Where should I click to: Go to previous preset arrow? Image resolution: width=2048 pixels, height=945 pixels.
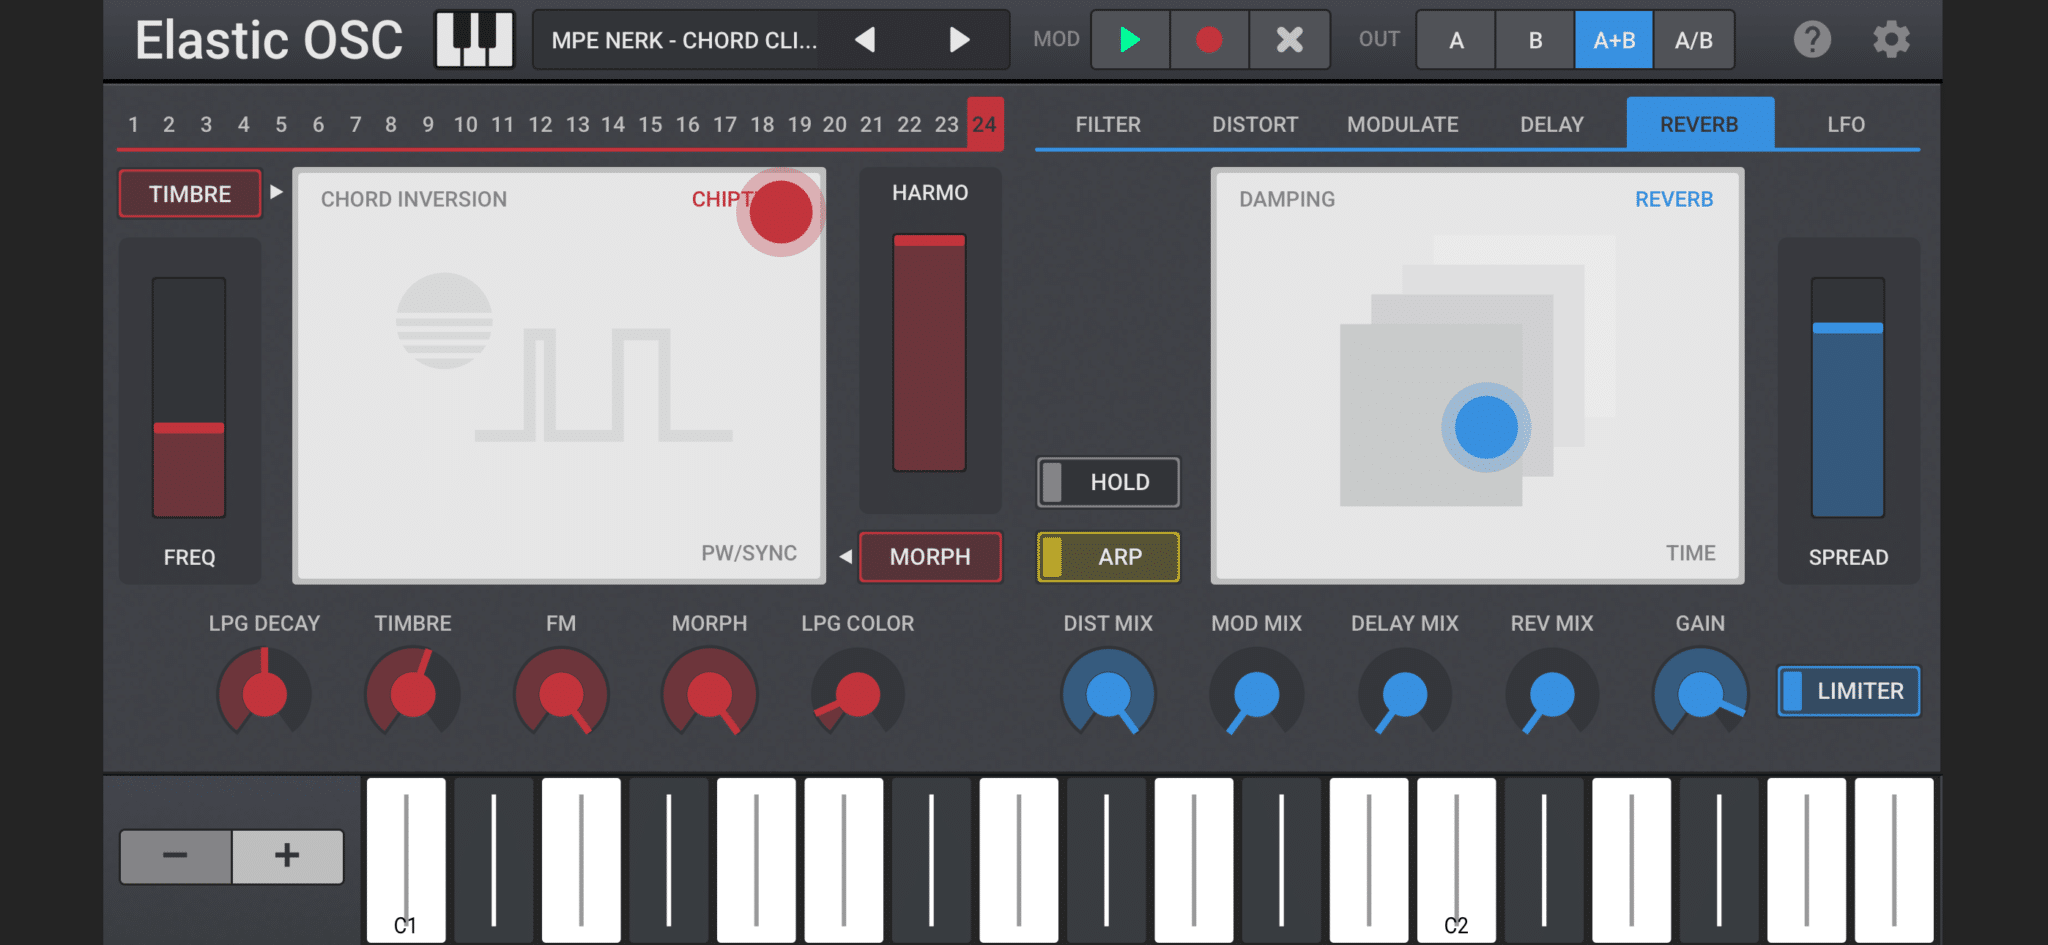pos(865,40)
